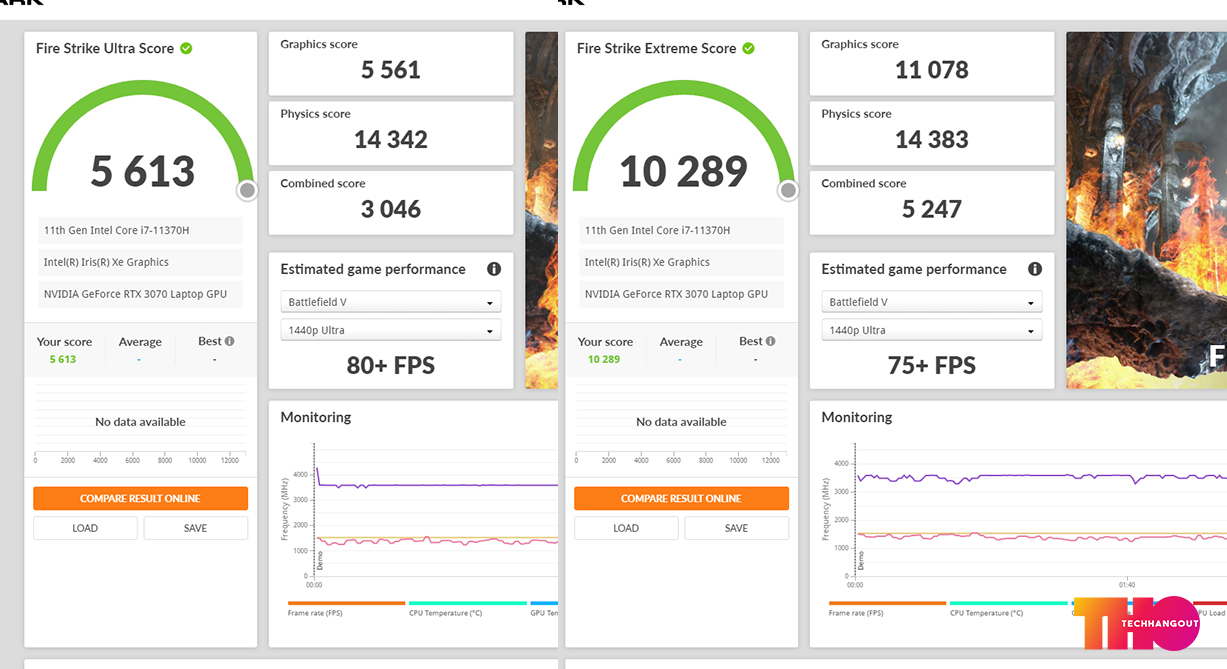
Task: Click the Average label in the Extreme panel
Action: tap(681, 342)
